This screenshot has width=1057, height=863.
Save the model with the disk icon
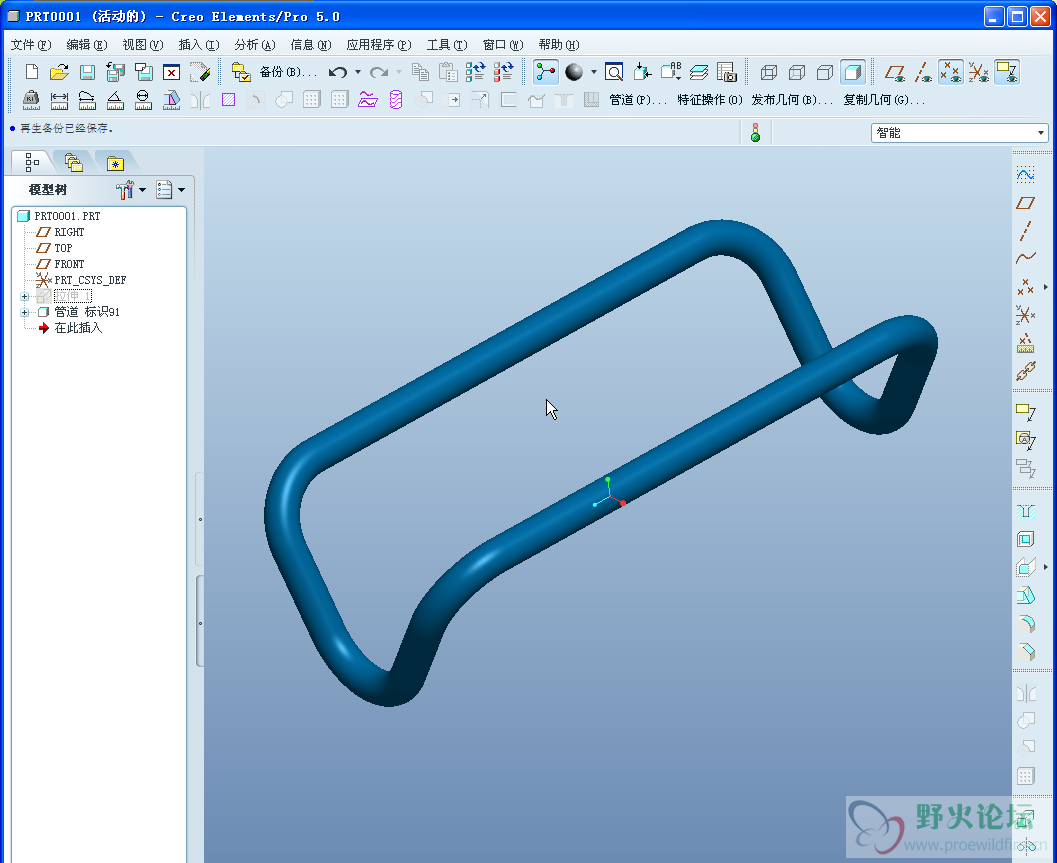point(87,71)
